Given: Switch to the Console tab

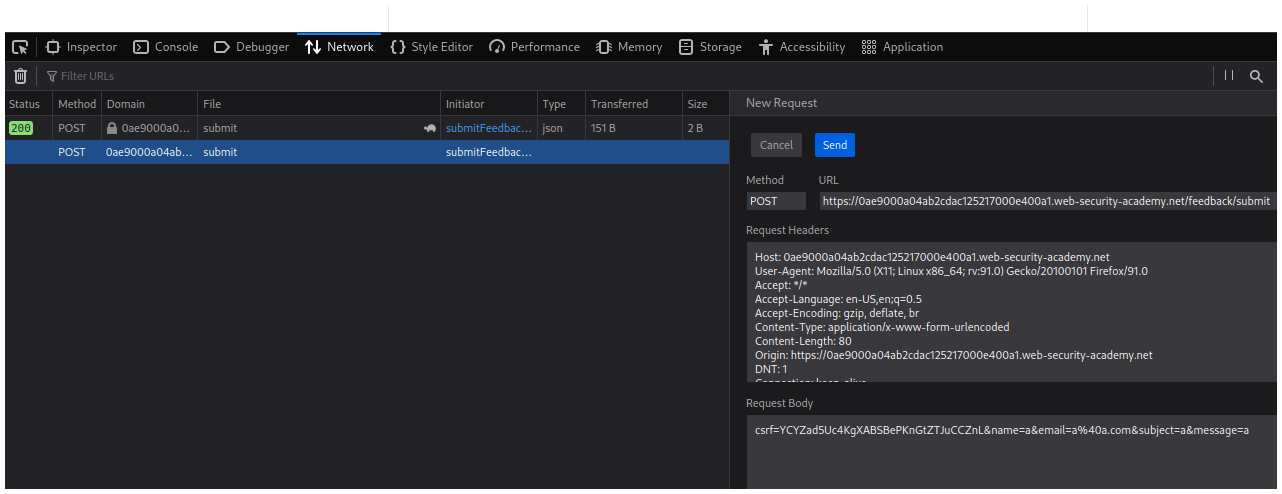Looking at the screenshot, I should pyautogui.click(x=166, y=47).
